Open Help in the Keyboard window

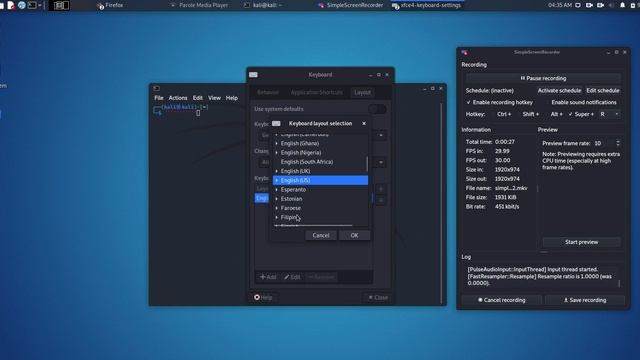point(263,298)
